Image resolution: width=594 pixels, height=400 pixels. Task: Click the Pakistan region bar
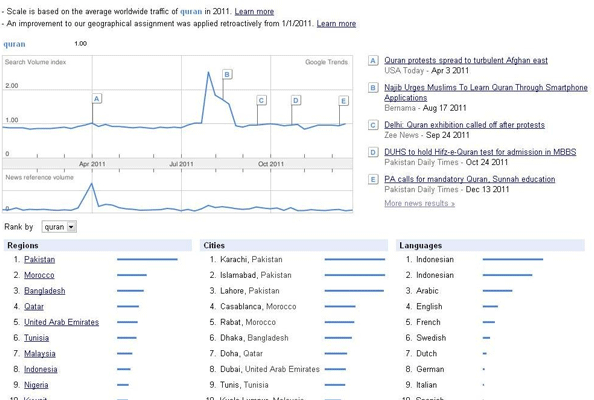(147, 259)
